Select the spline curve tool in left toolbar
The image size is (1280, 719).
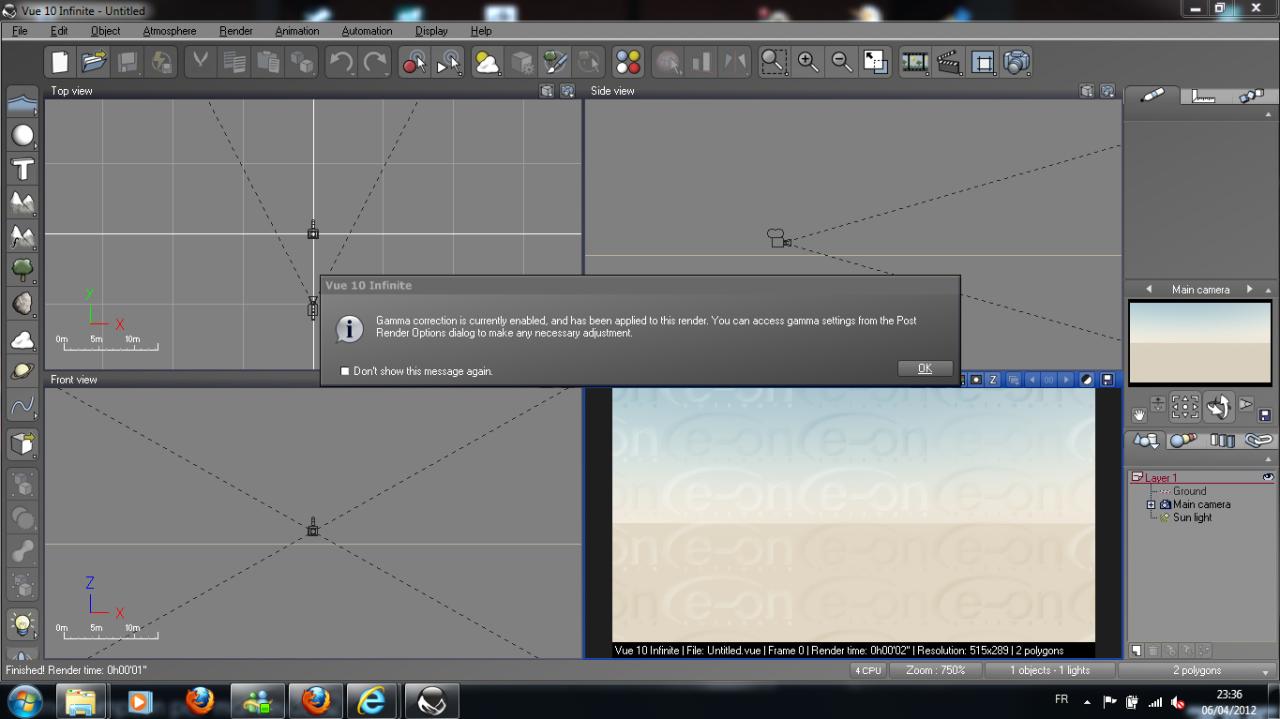(22, 407)
